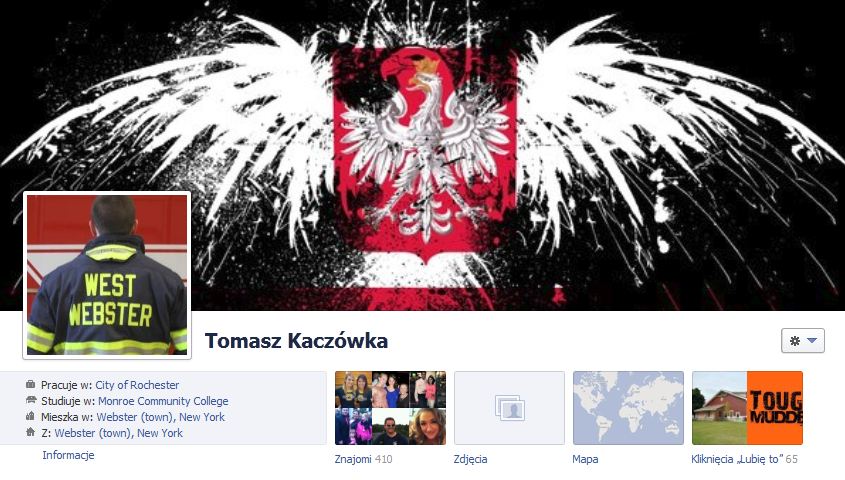Click the graduation cap education icon
Image resolution: width=845 pixels, height=480 pixels.
(31, 400)
